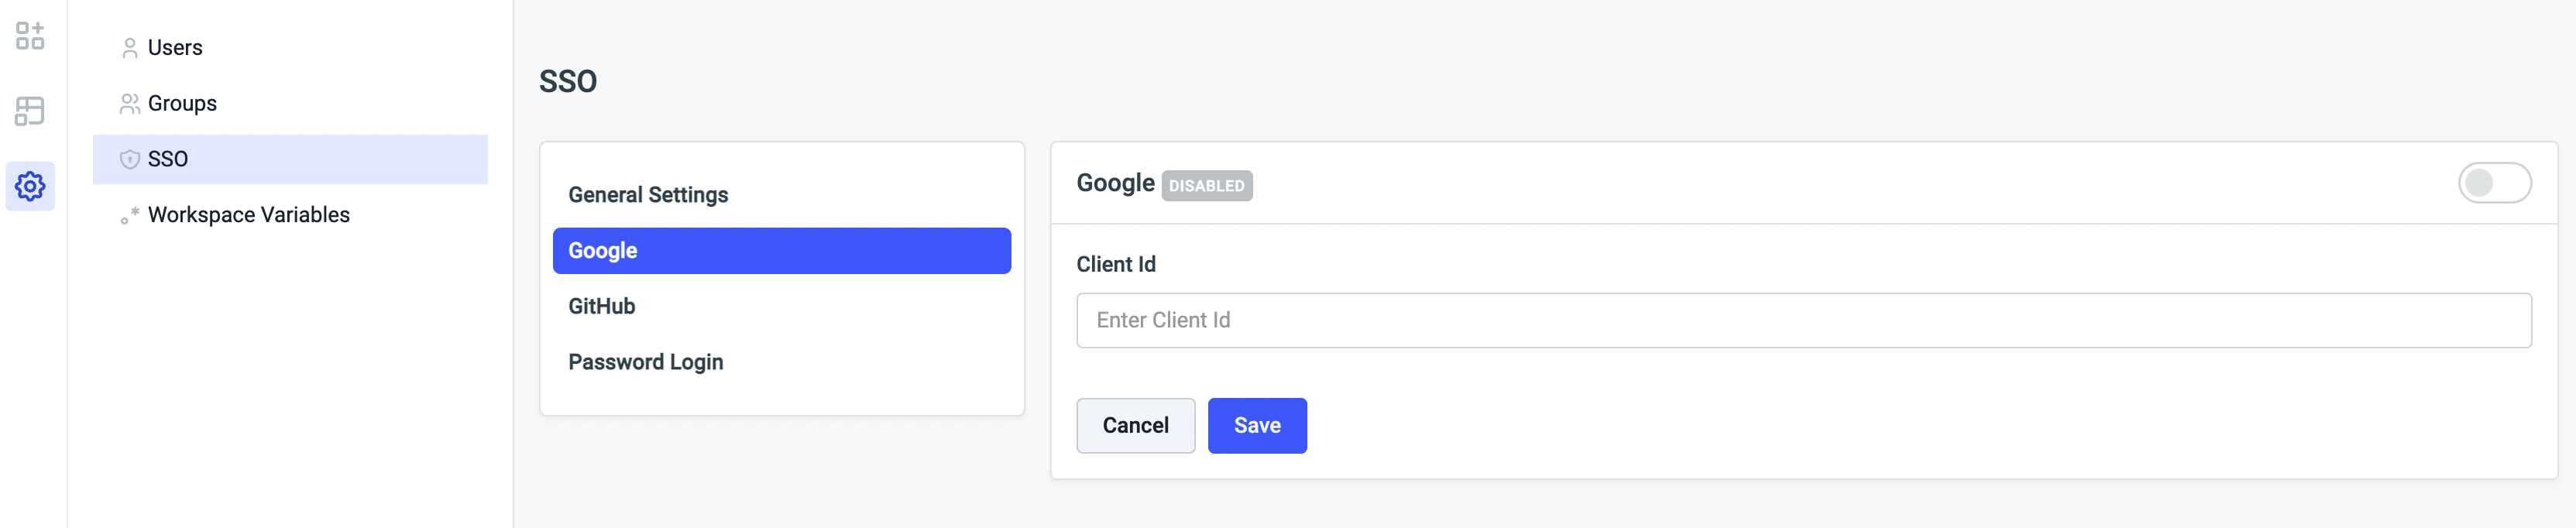Click the shield icon beside SSO
Viewport: 2576px width, 528px height.
click(x=130, y=160)
